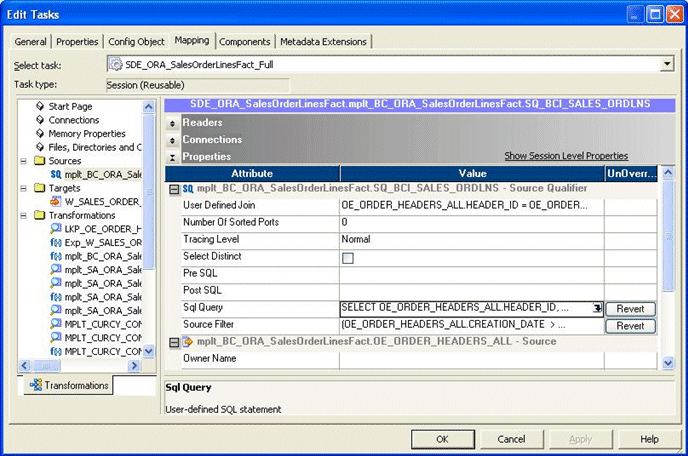Screen dimensions: 688x456
Task: Click the Cancel button
Action: click(x=511, y=439)
